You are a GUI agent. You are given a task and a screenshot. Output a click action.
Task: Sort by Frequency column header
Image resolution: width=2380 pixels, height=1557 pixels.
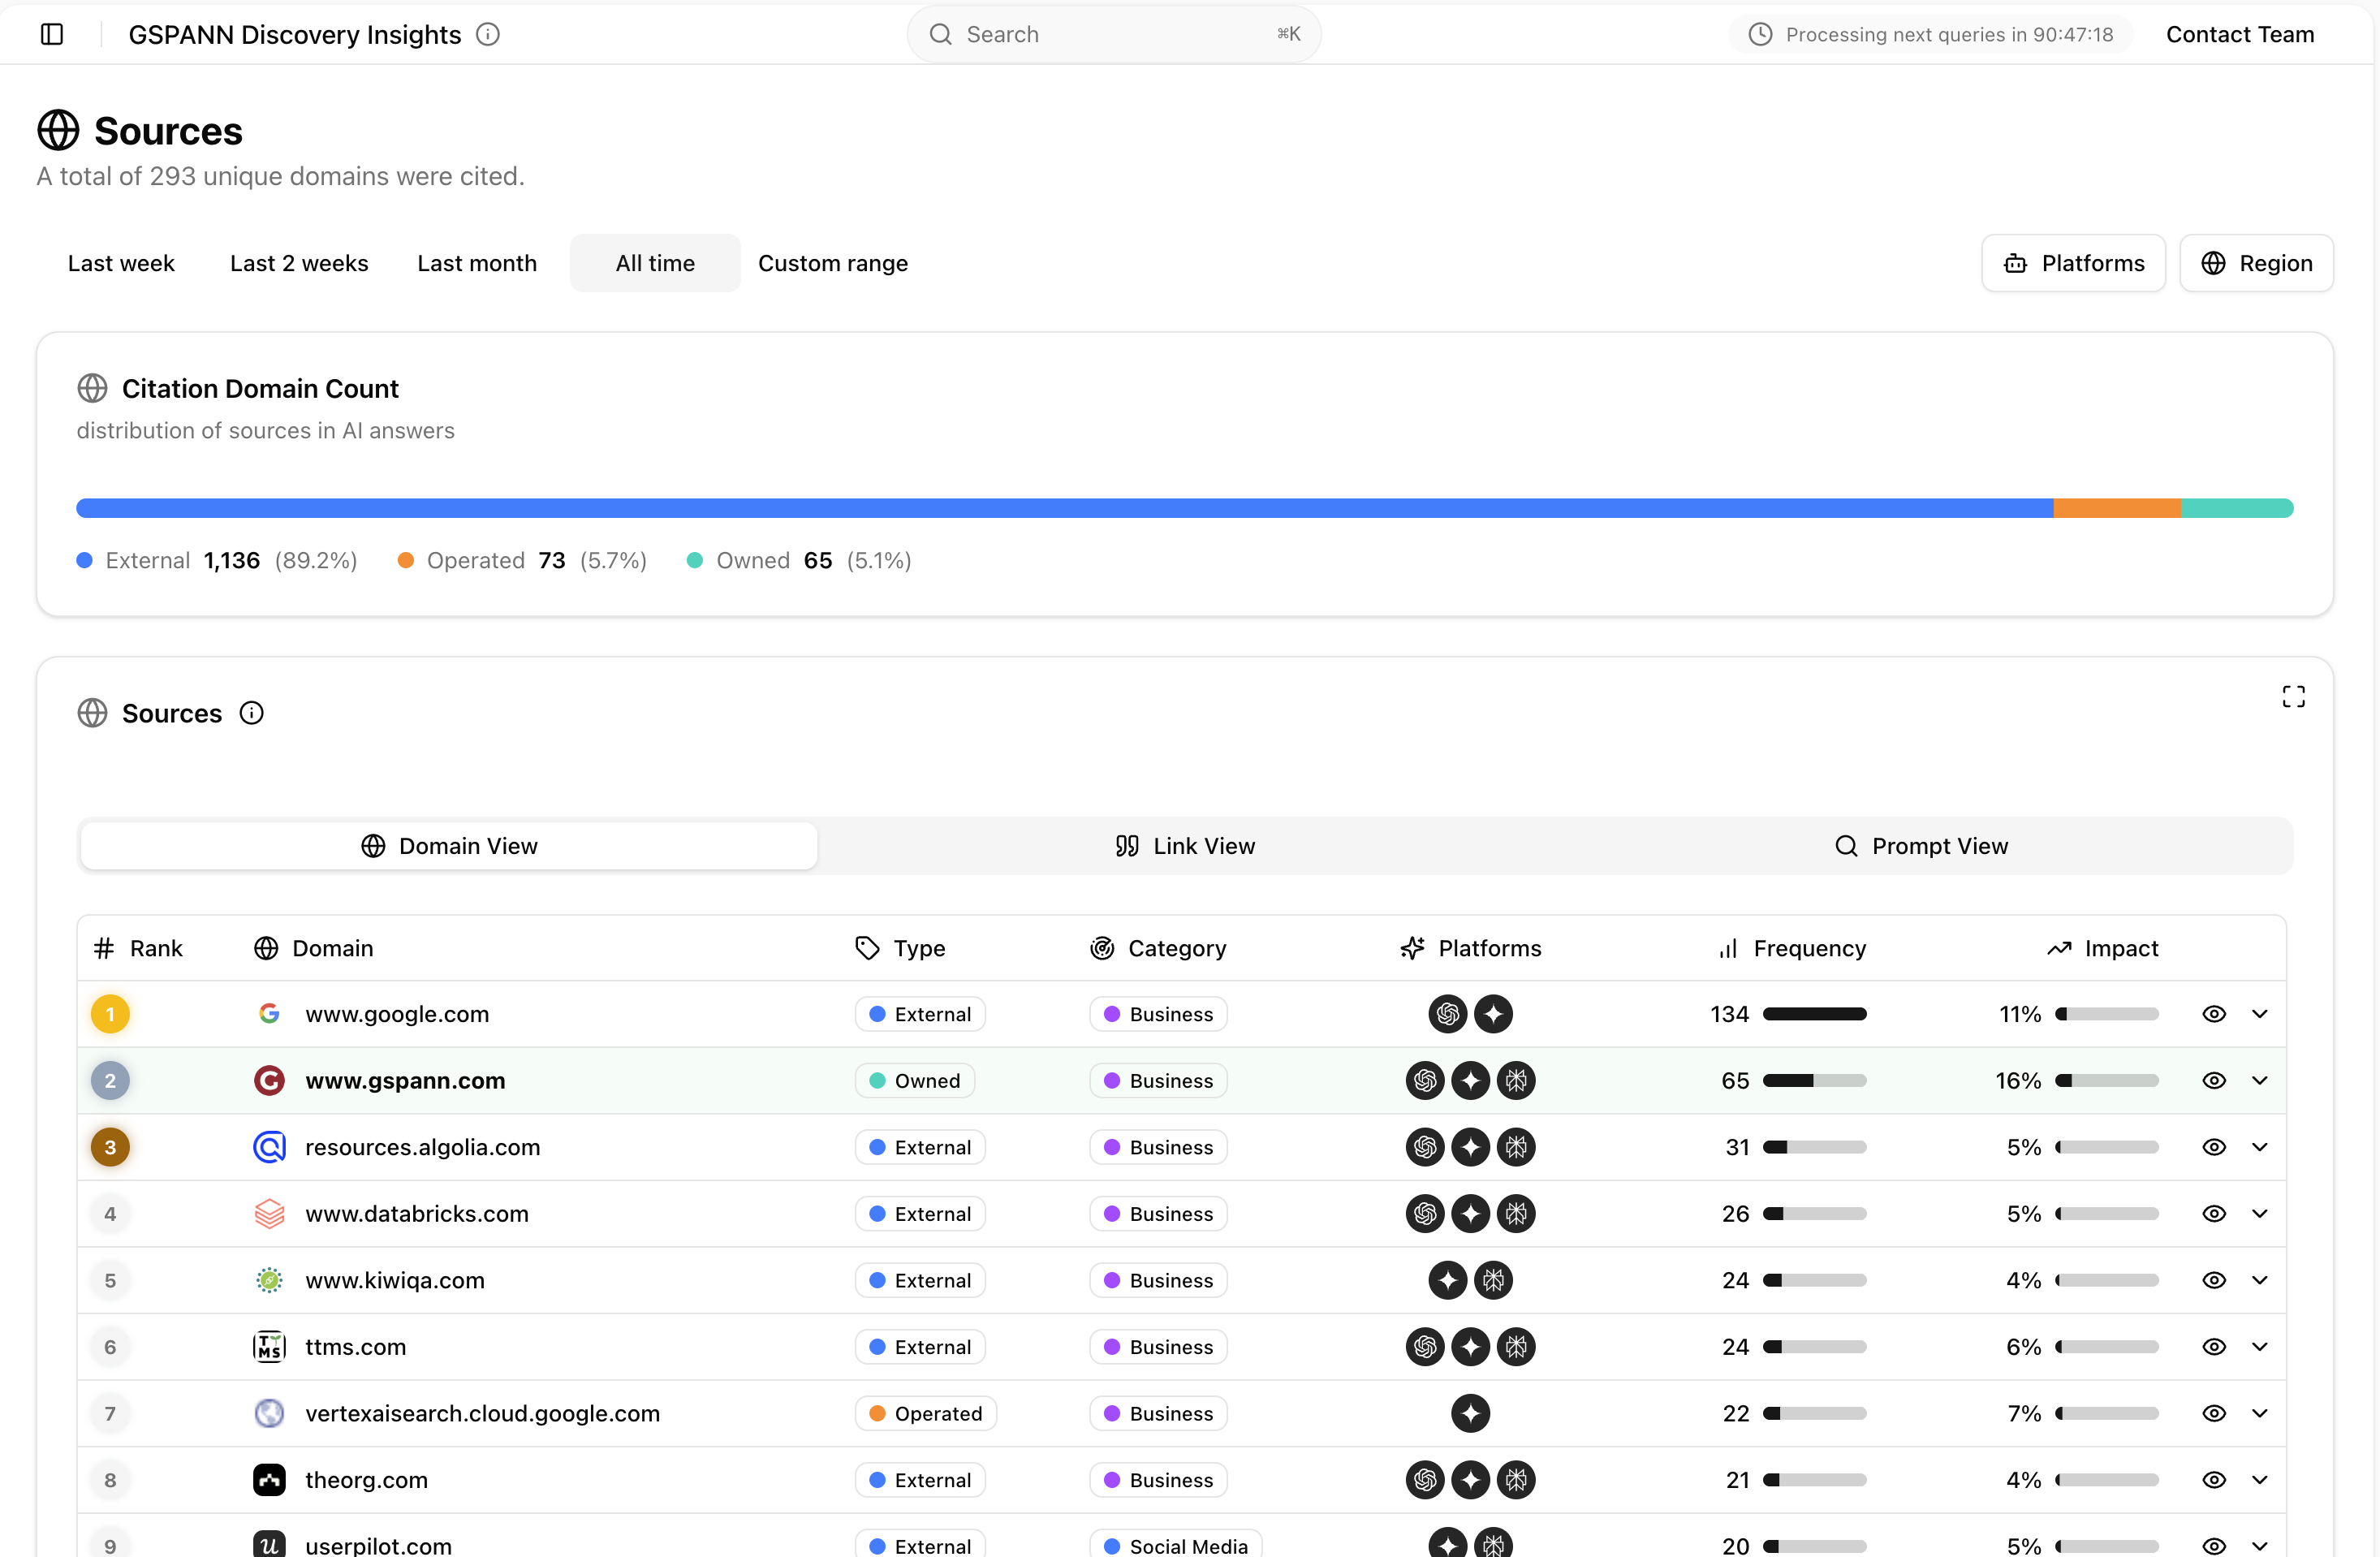click(1792, 948)
